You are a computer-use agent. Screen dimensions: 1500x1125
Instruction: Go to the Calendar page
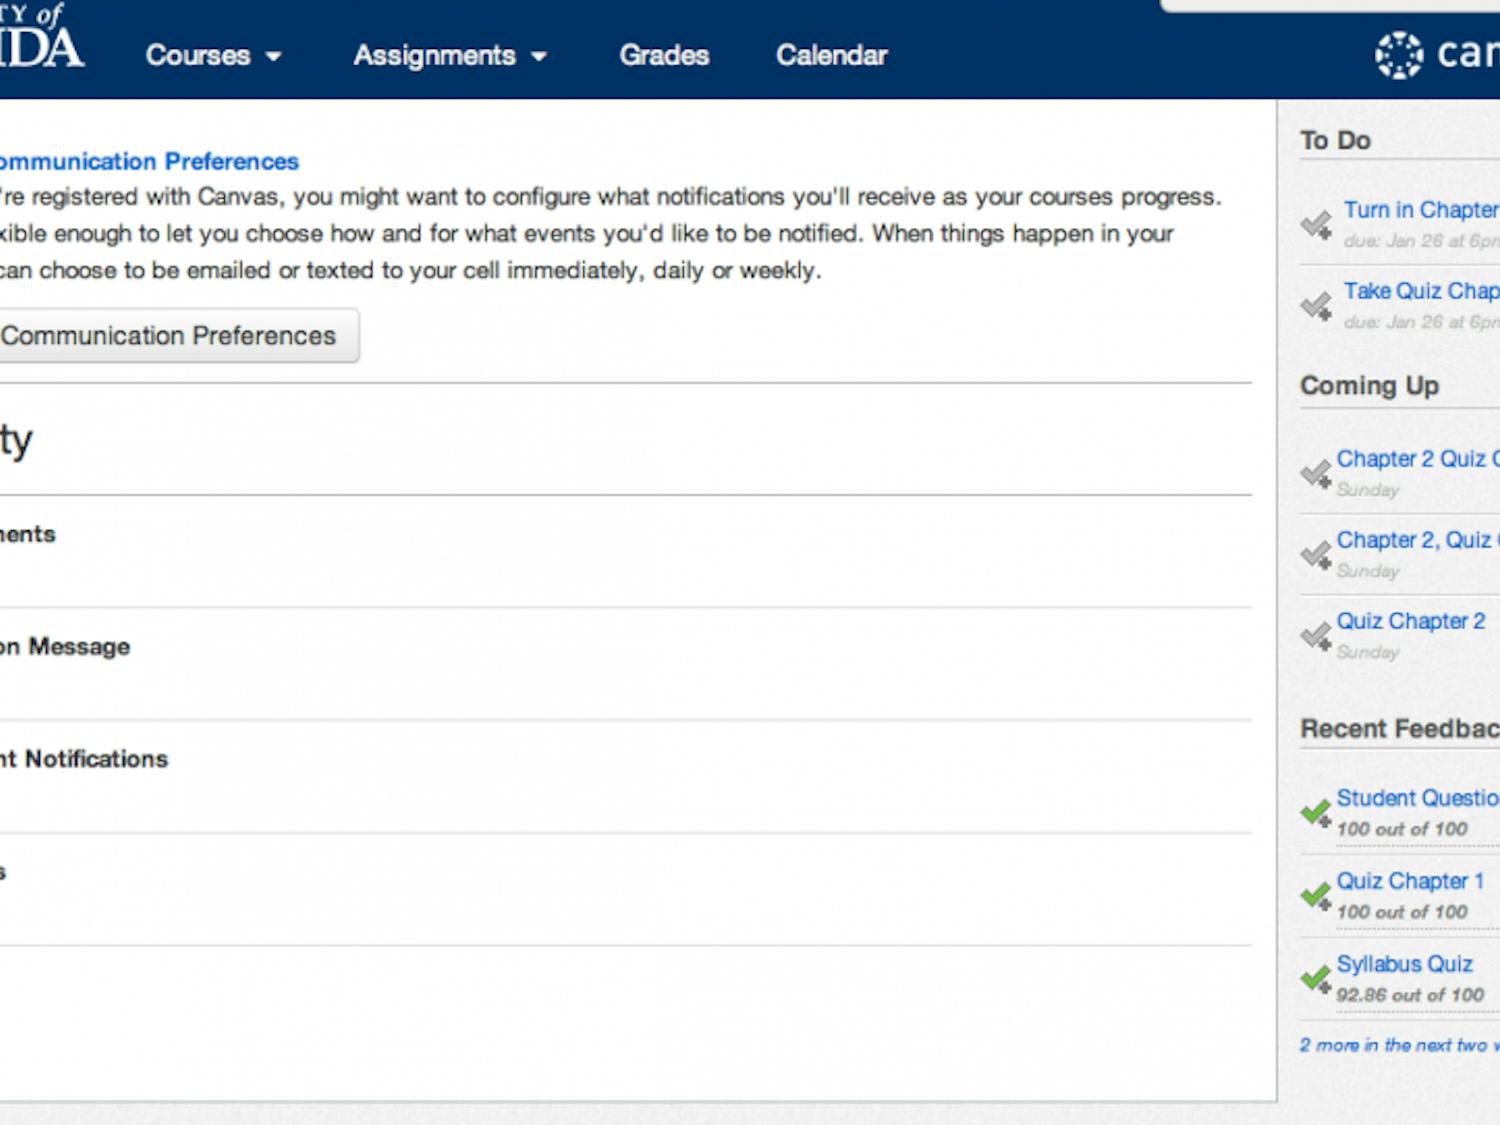point(831,55)
